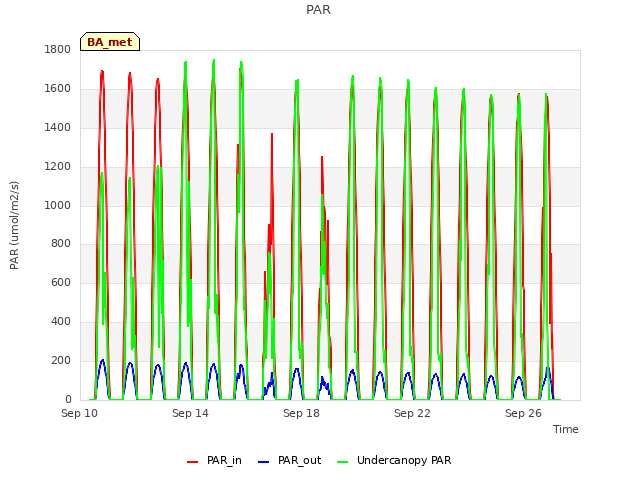This screenshot has width=640, height=480.
Task: Click the PAR chart title
Action: (x=318, y=9)
